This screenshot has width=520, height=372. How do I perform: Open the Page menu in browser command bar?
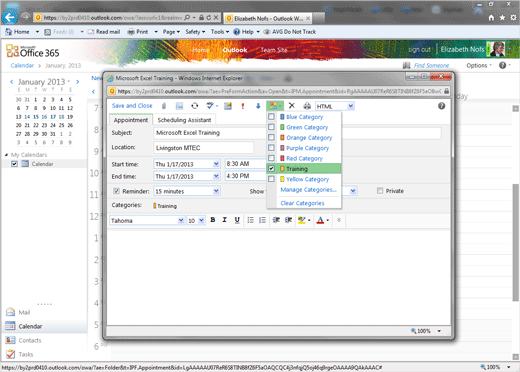(x=171, y=32)
